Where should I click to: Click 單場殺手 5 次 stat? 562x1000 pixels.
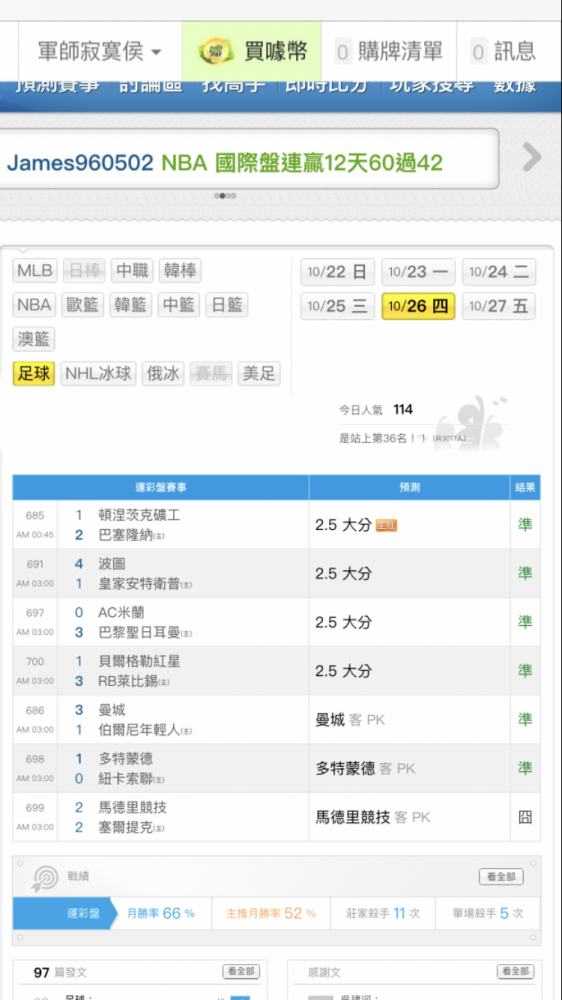pyautogui.click(x=488, y=913)
